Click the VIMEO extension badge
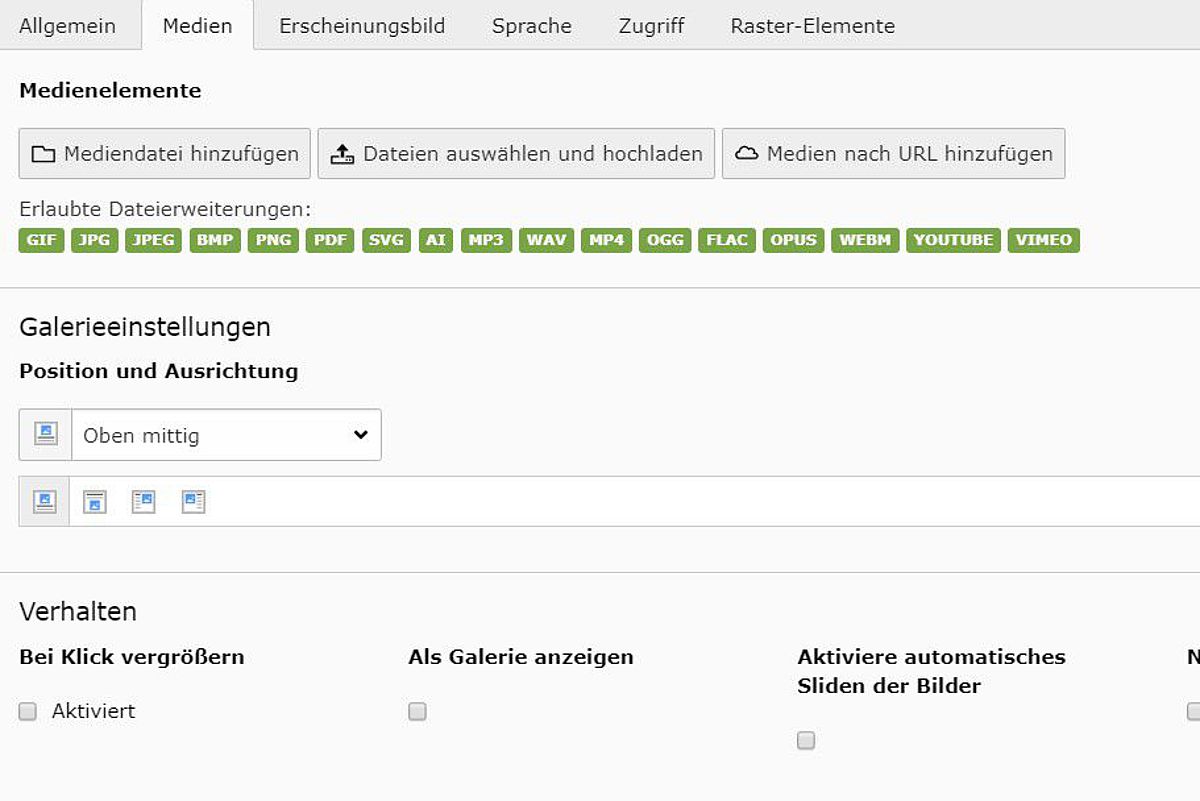The image size is (1200, 801). tap(1044, 240)
